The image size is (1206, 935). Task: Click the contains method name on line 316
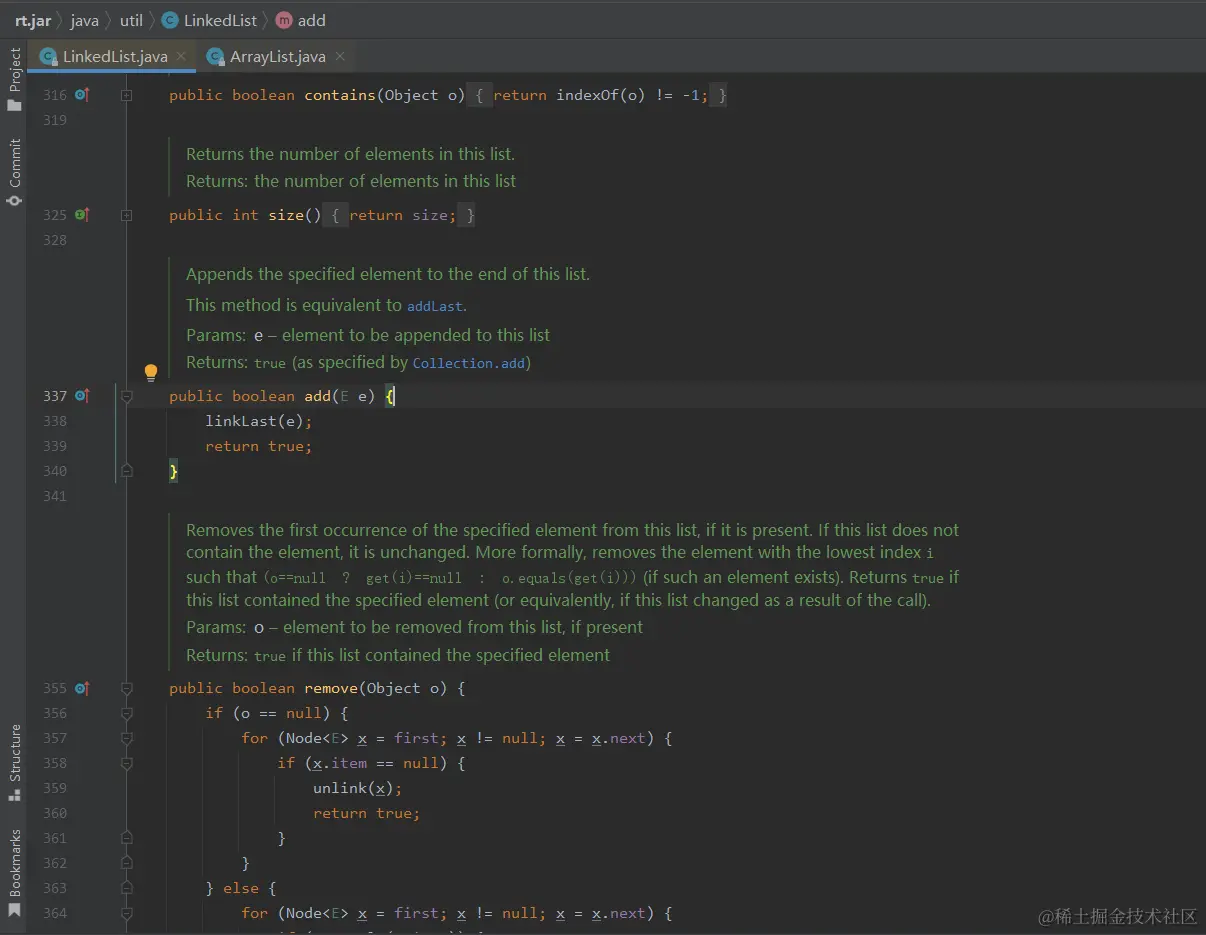click(340, 95)
